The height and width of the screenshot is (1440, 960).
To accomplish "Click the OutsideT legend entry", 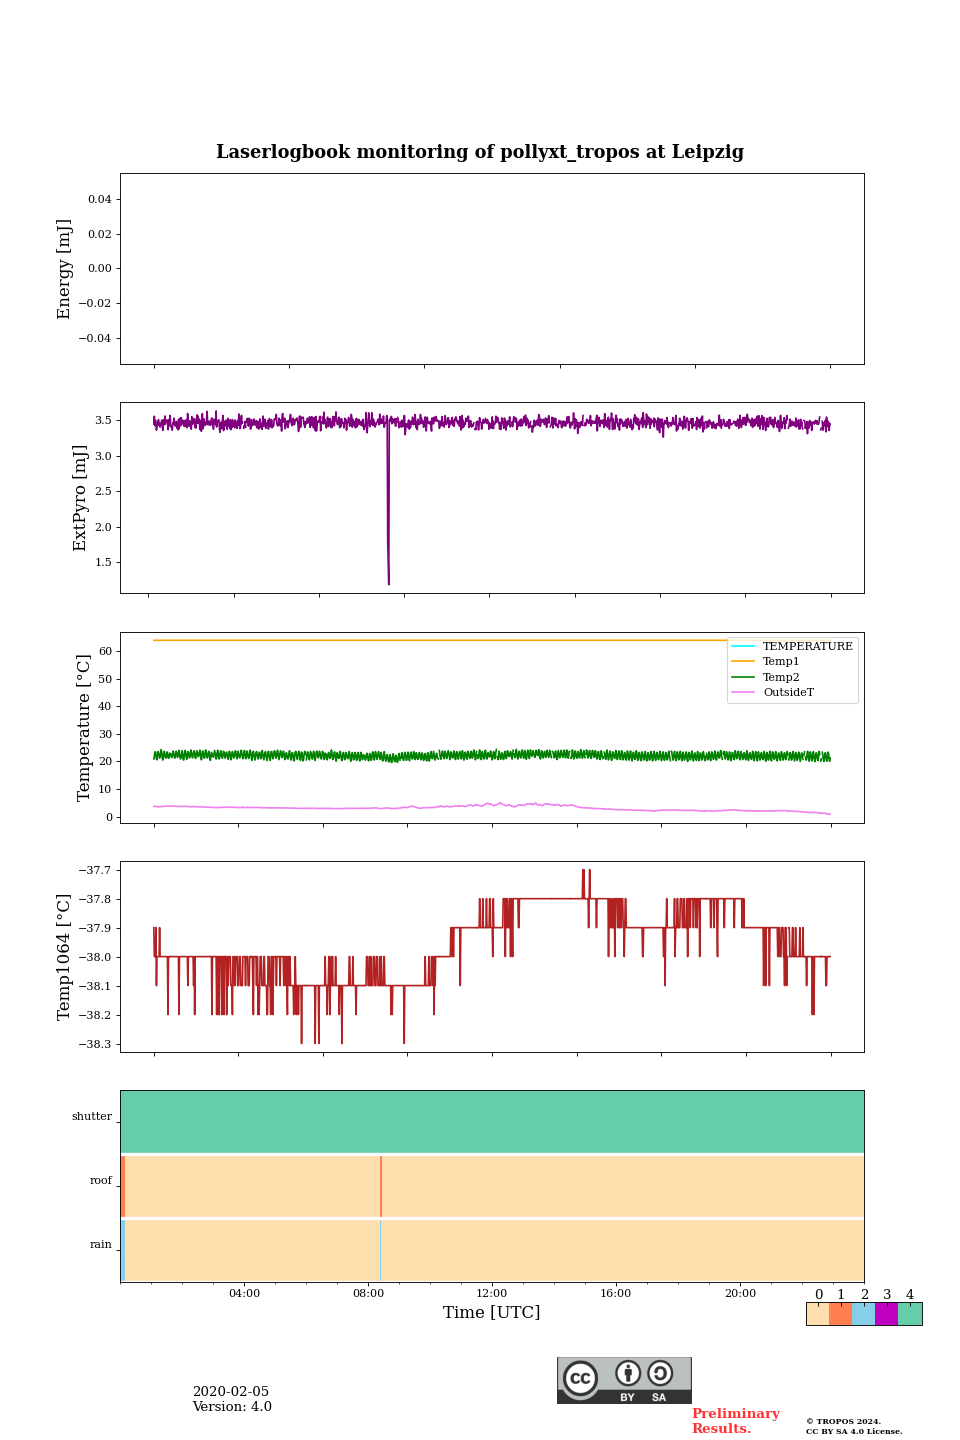I will point(788,692).
